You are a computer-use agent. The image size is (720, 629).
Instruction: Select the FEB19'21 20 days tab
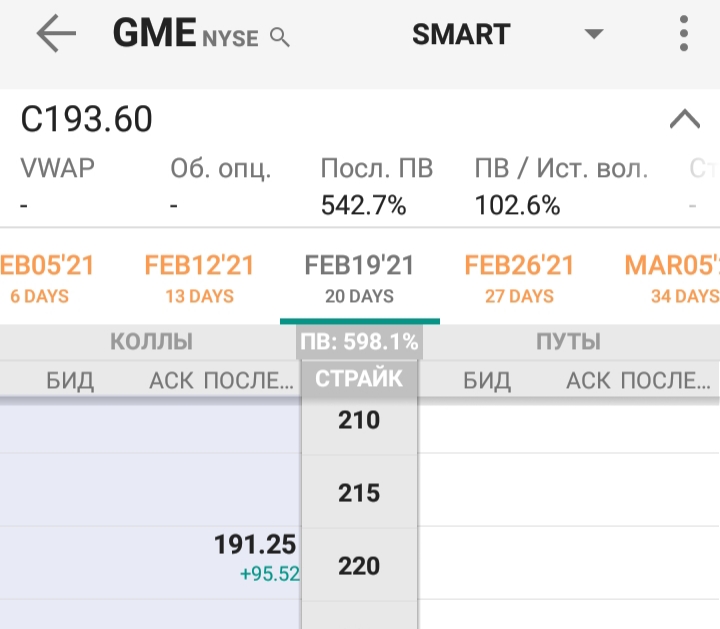click(359, 278)
